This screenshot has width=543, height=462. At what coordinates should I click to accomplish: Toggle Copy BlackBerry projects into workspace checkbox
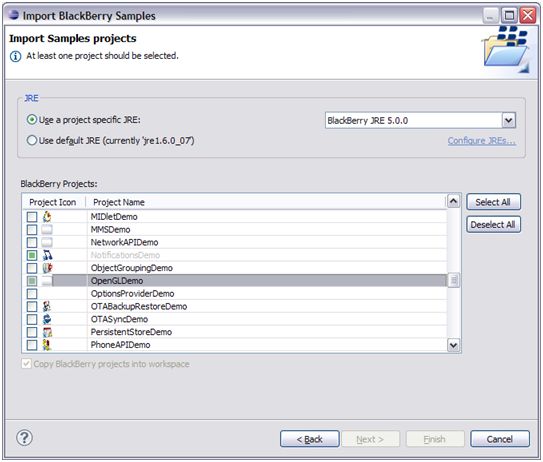(x=26, y=364)
